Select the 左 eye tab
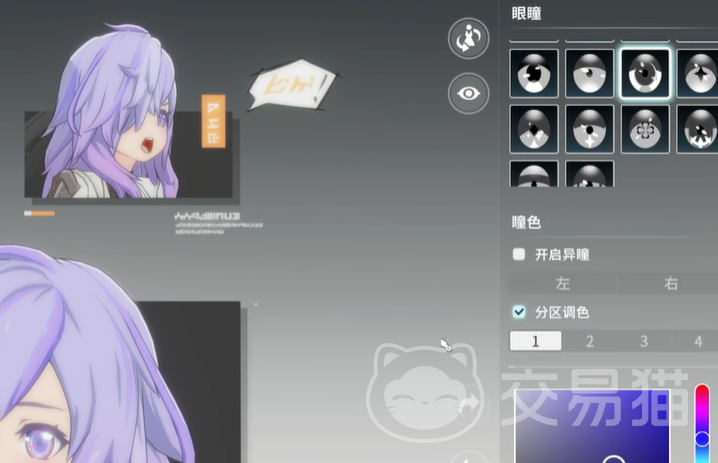This screenshot has height=463, width=718. 563,283
